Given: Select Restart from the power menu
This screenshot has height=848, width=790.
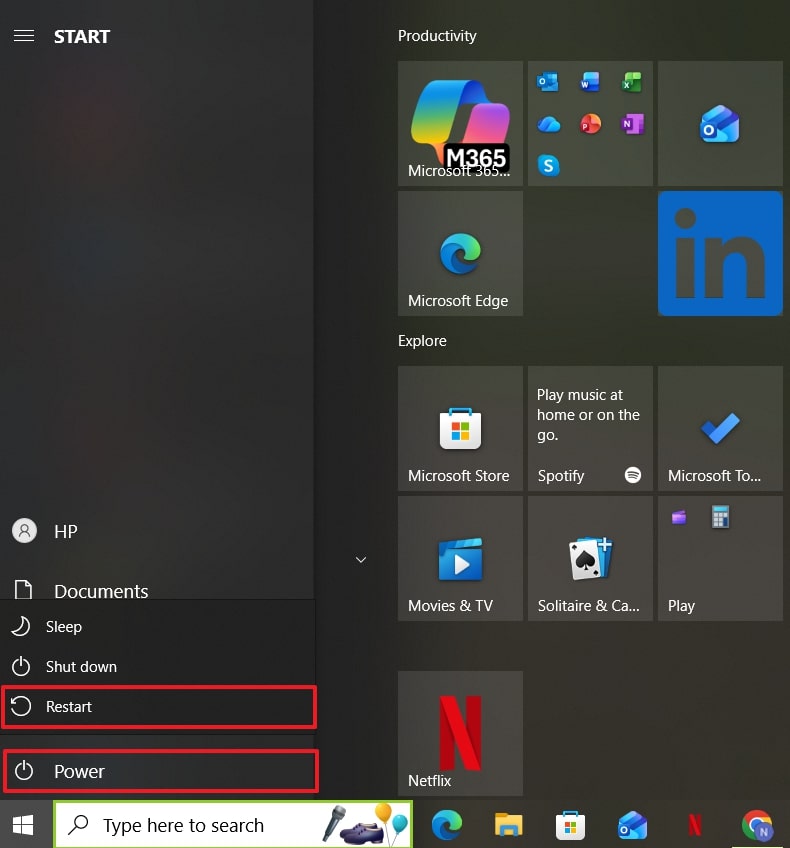Looking at the screenshot, I should click(x=158, y=707).
